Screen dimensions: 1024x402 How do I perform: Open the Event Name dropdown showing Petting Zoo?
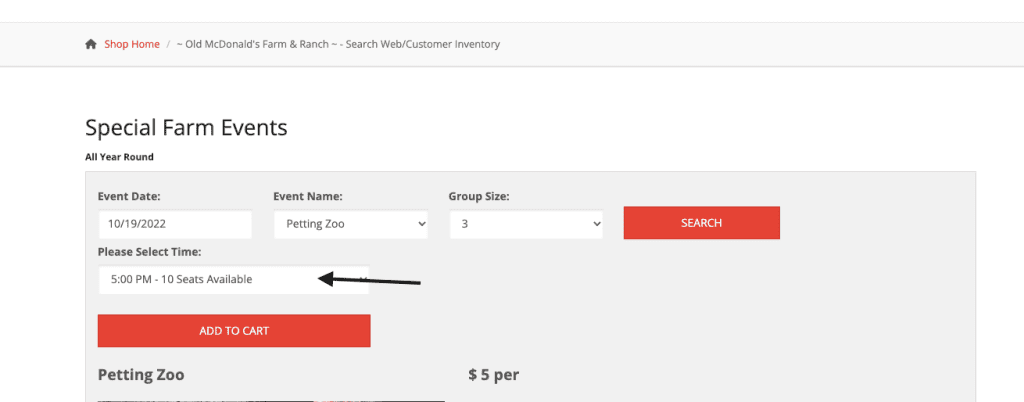pos(351,224)
